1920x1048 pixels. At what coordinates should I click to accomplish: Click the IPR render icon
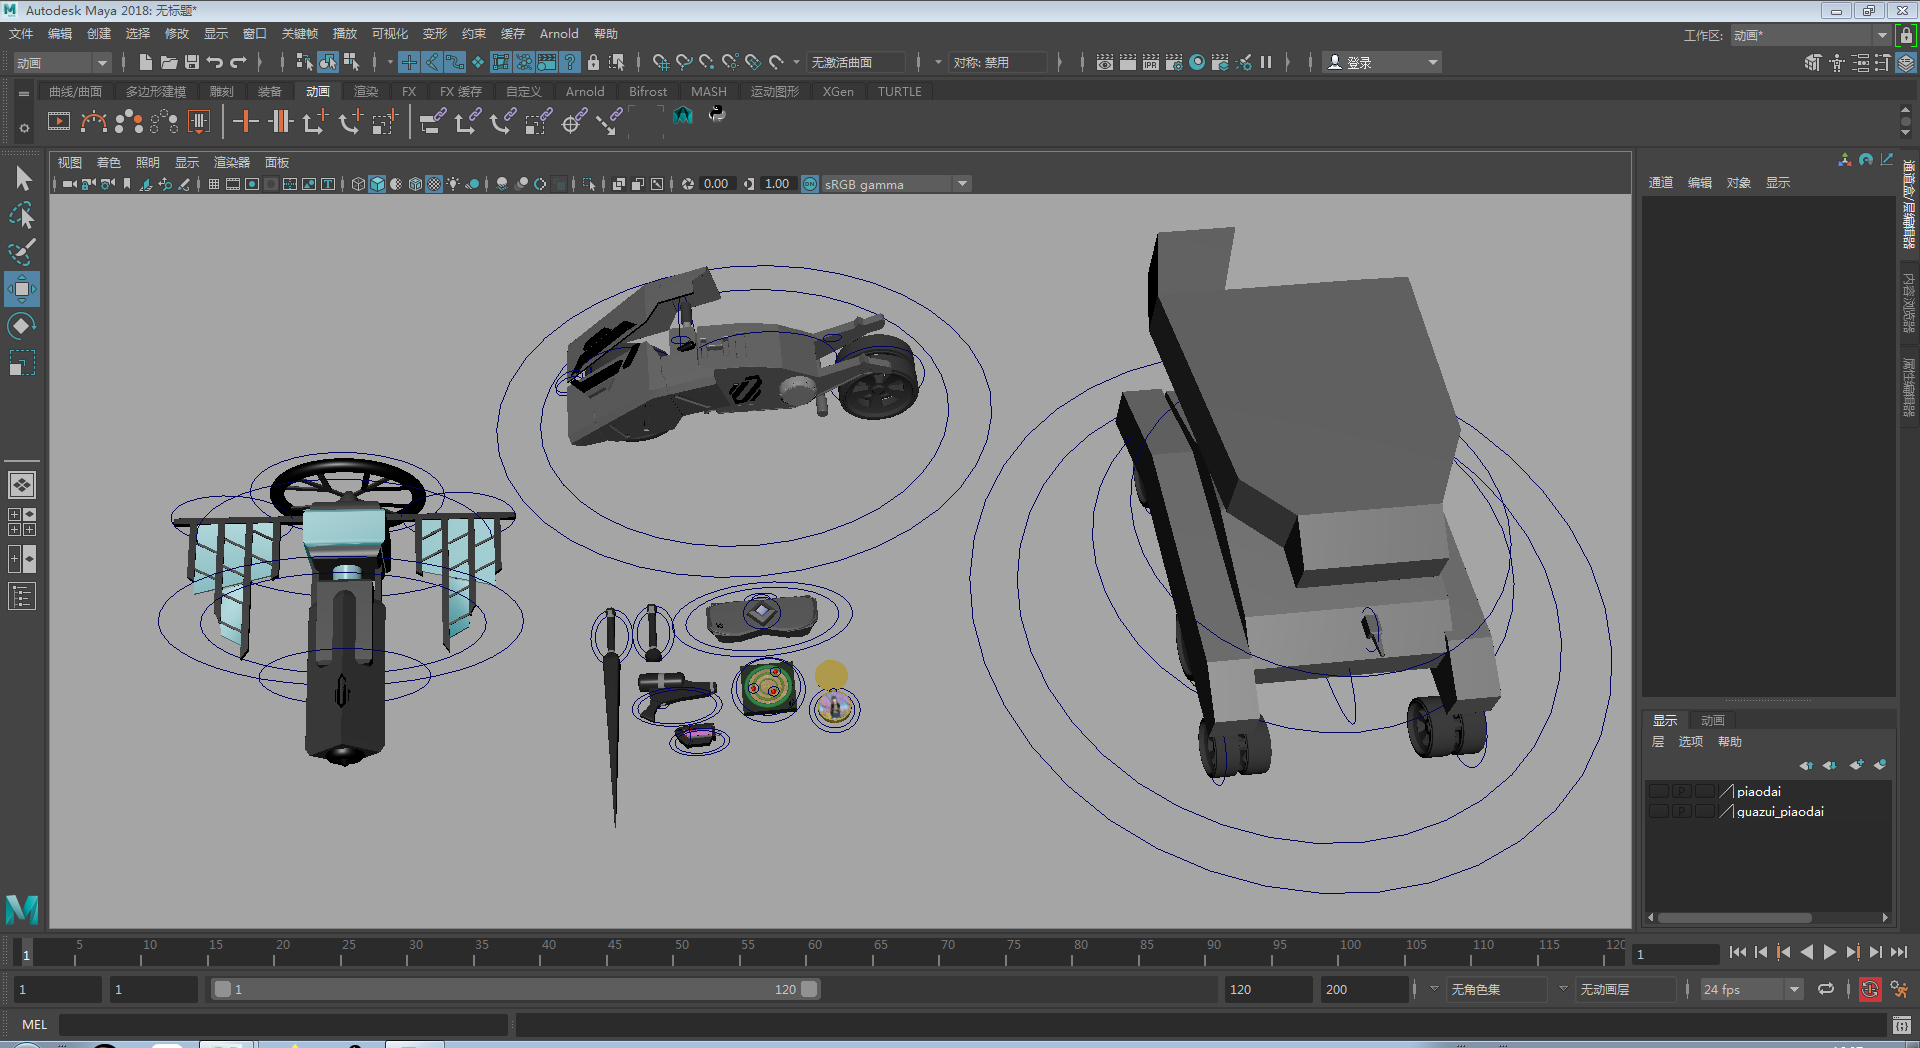click(x=1150, y=62)
